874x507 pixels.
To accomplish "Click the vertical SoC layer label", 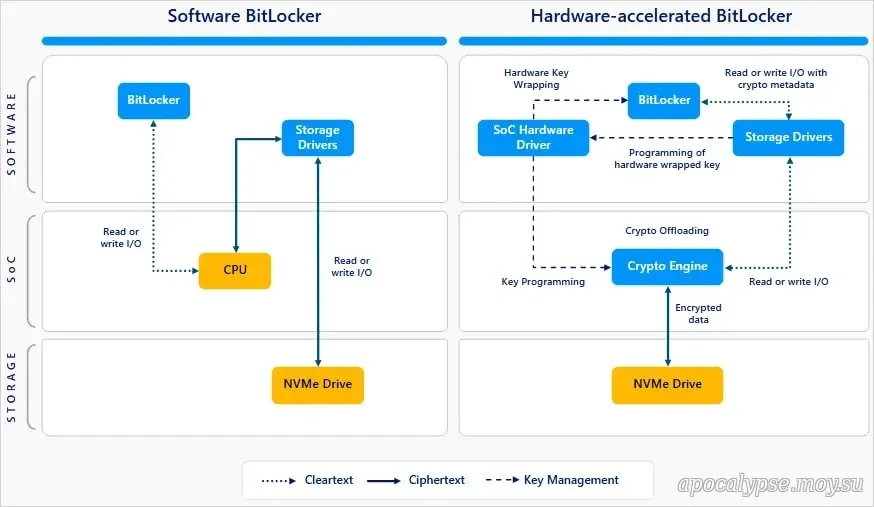I will [11, 270].
